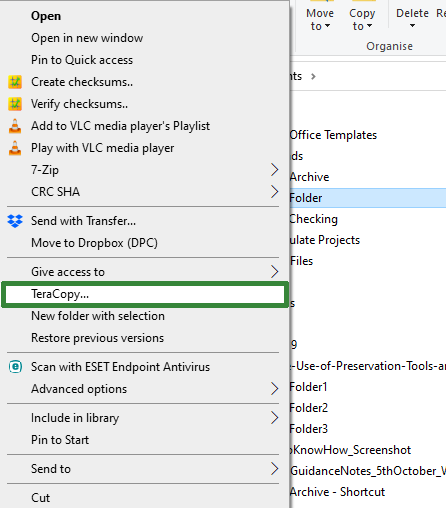Click VLC cone icon beside Play with VLC
The image size is (446, 508).
[x=15, y=148]
